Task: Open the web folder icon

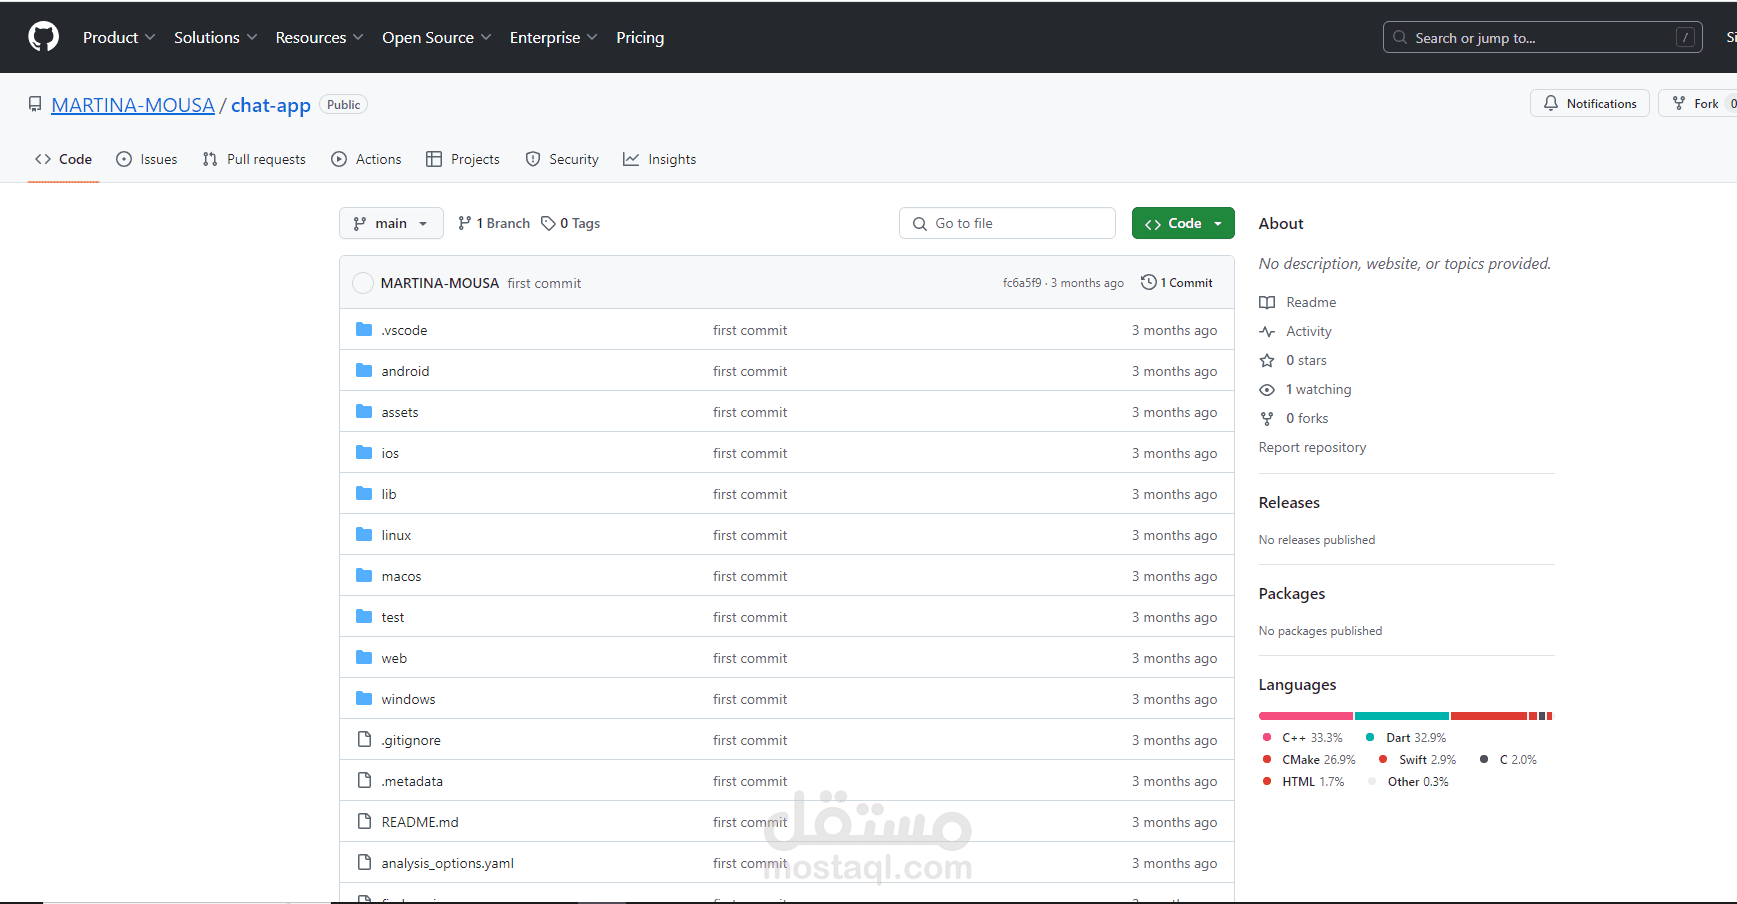Action: point(364,657)
